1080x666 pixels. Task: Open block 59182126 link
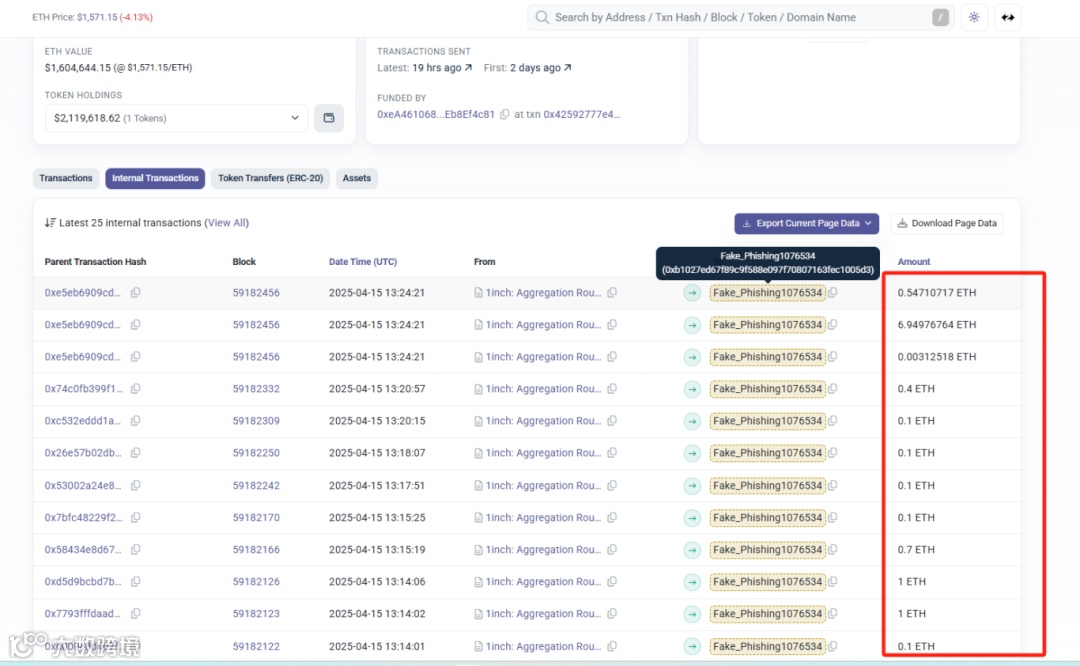point(256,581)
